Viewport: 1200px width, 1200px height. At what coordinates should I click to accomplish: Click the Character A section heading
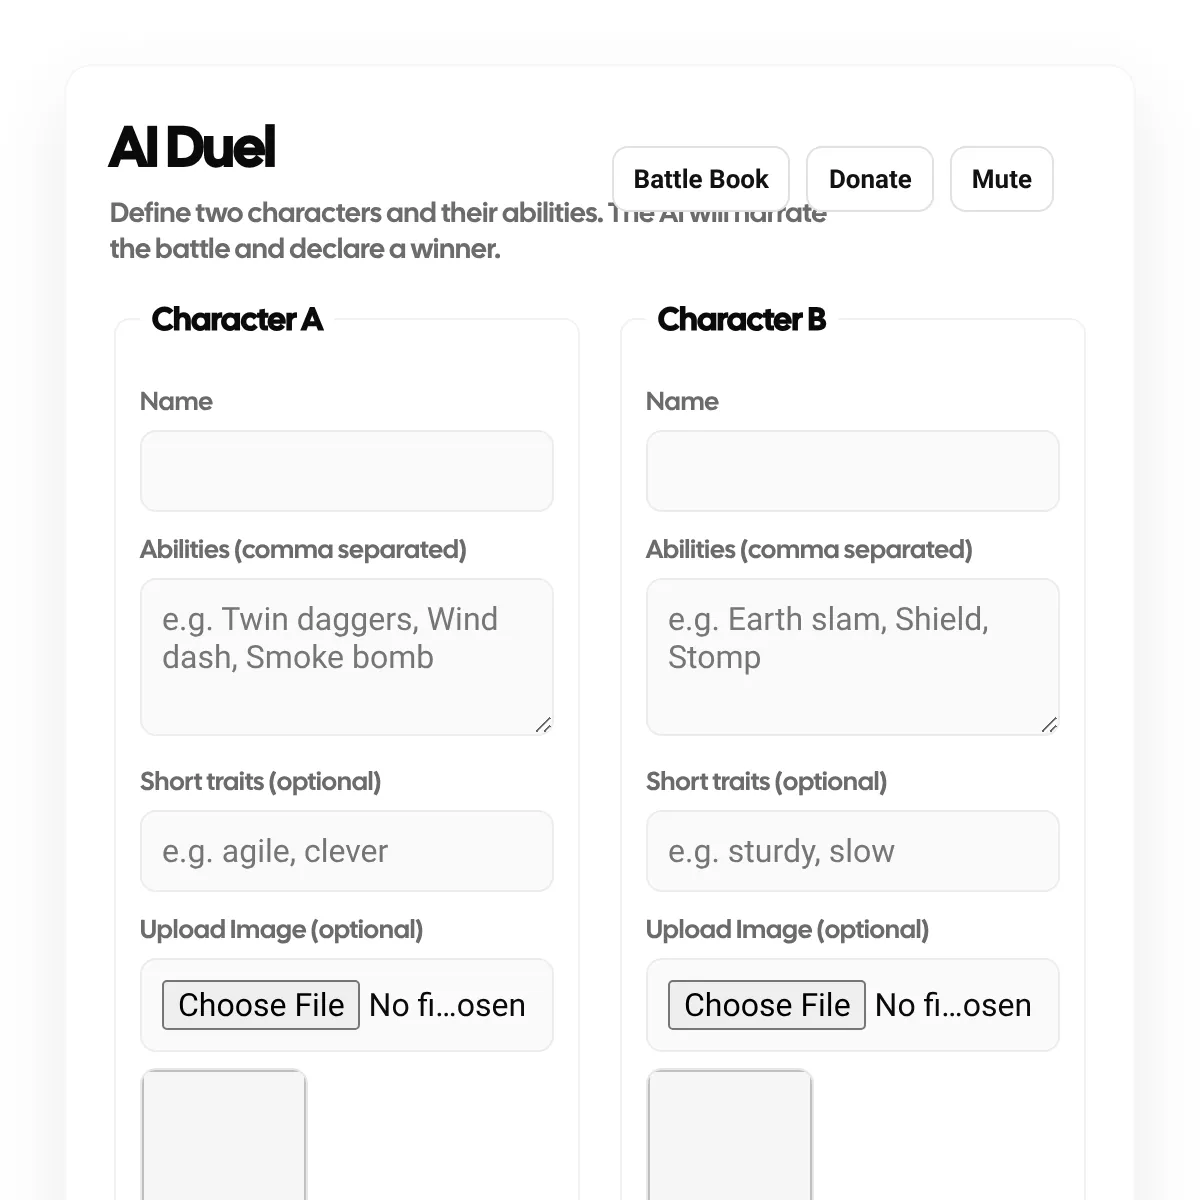[237, 319]
